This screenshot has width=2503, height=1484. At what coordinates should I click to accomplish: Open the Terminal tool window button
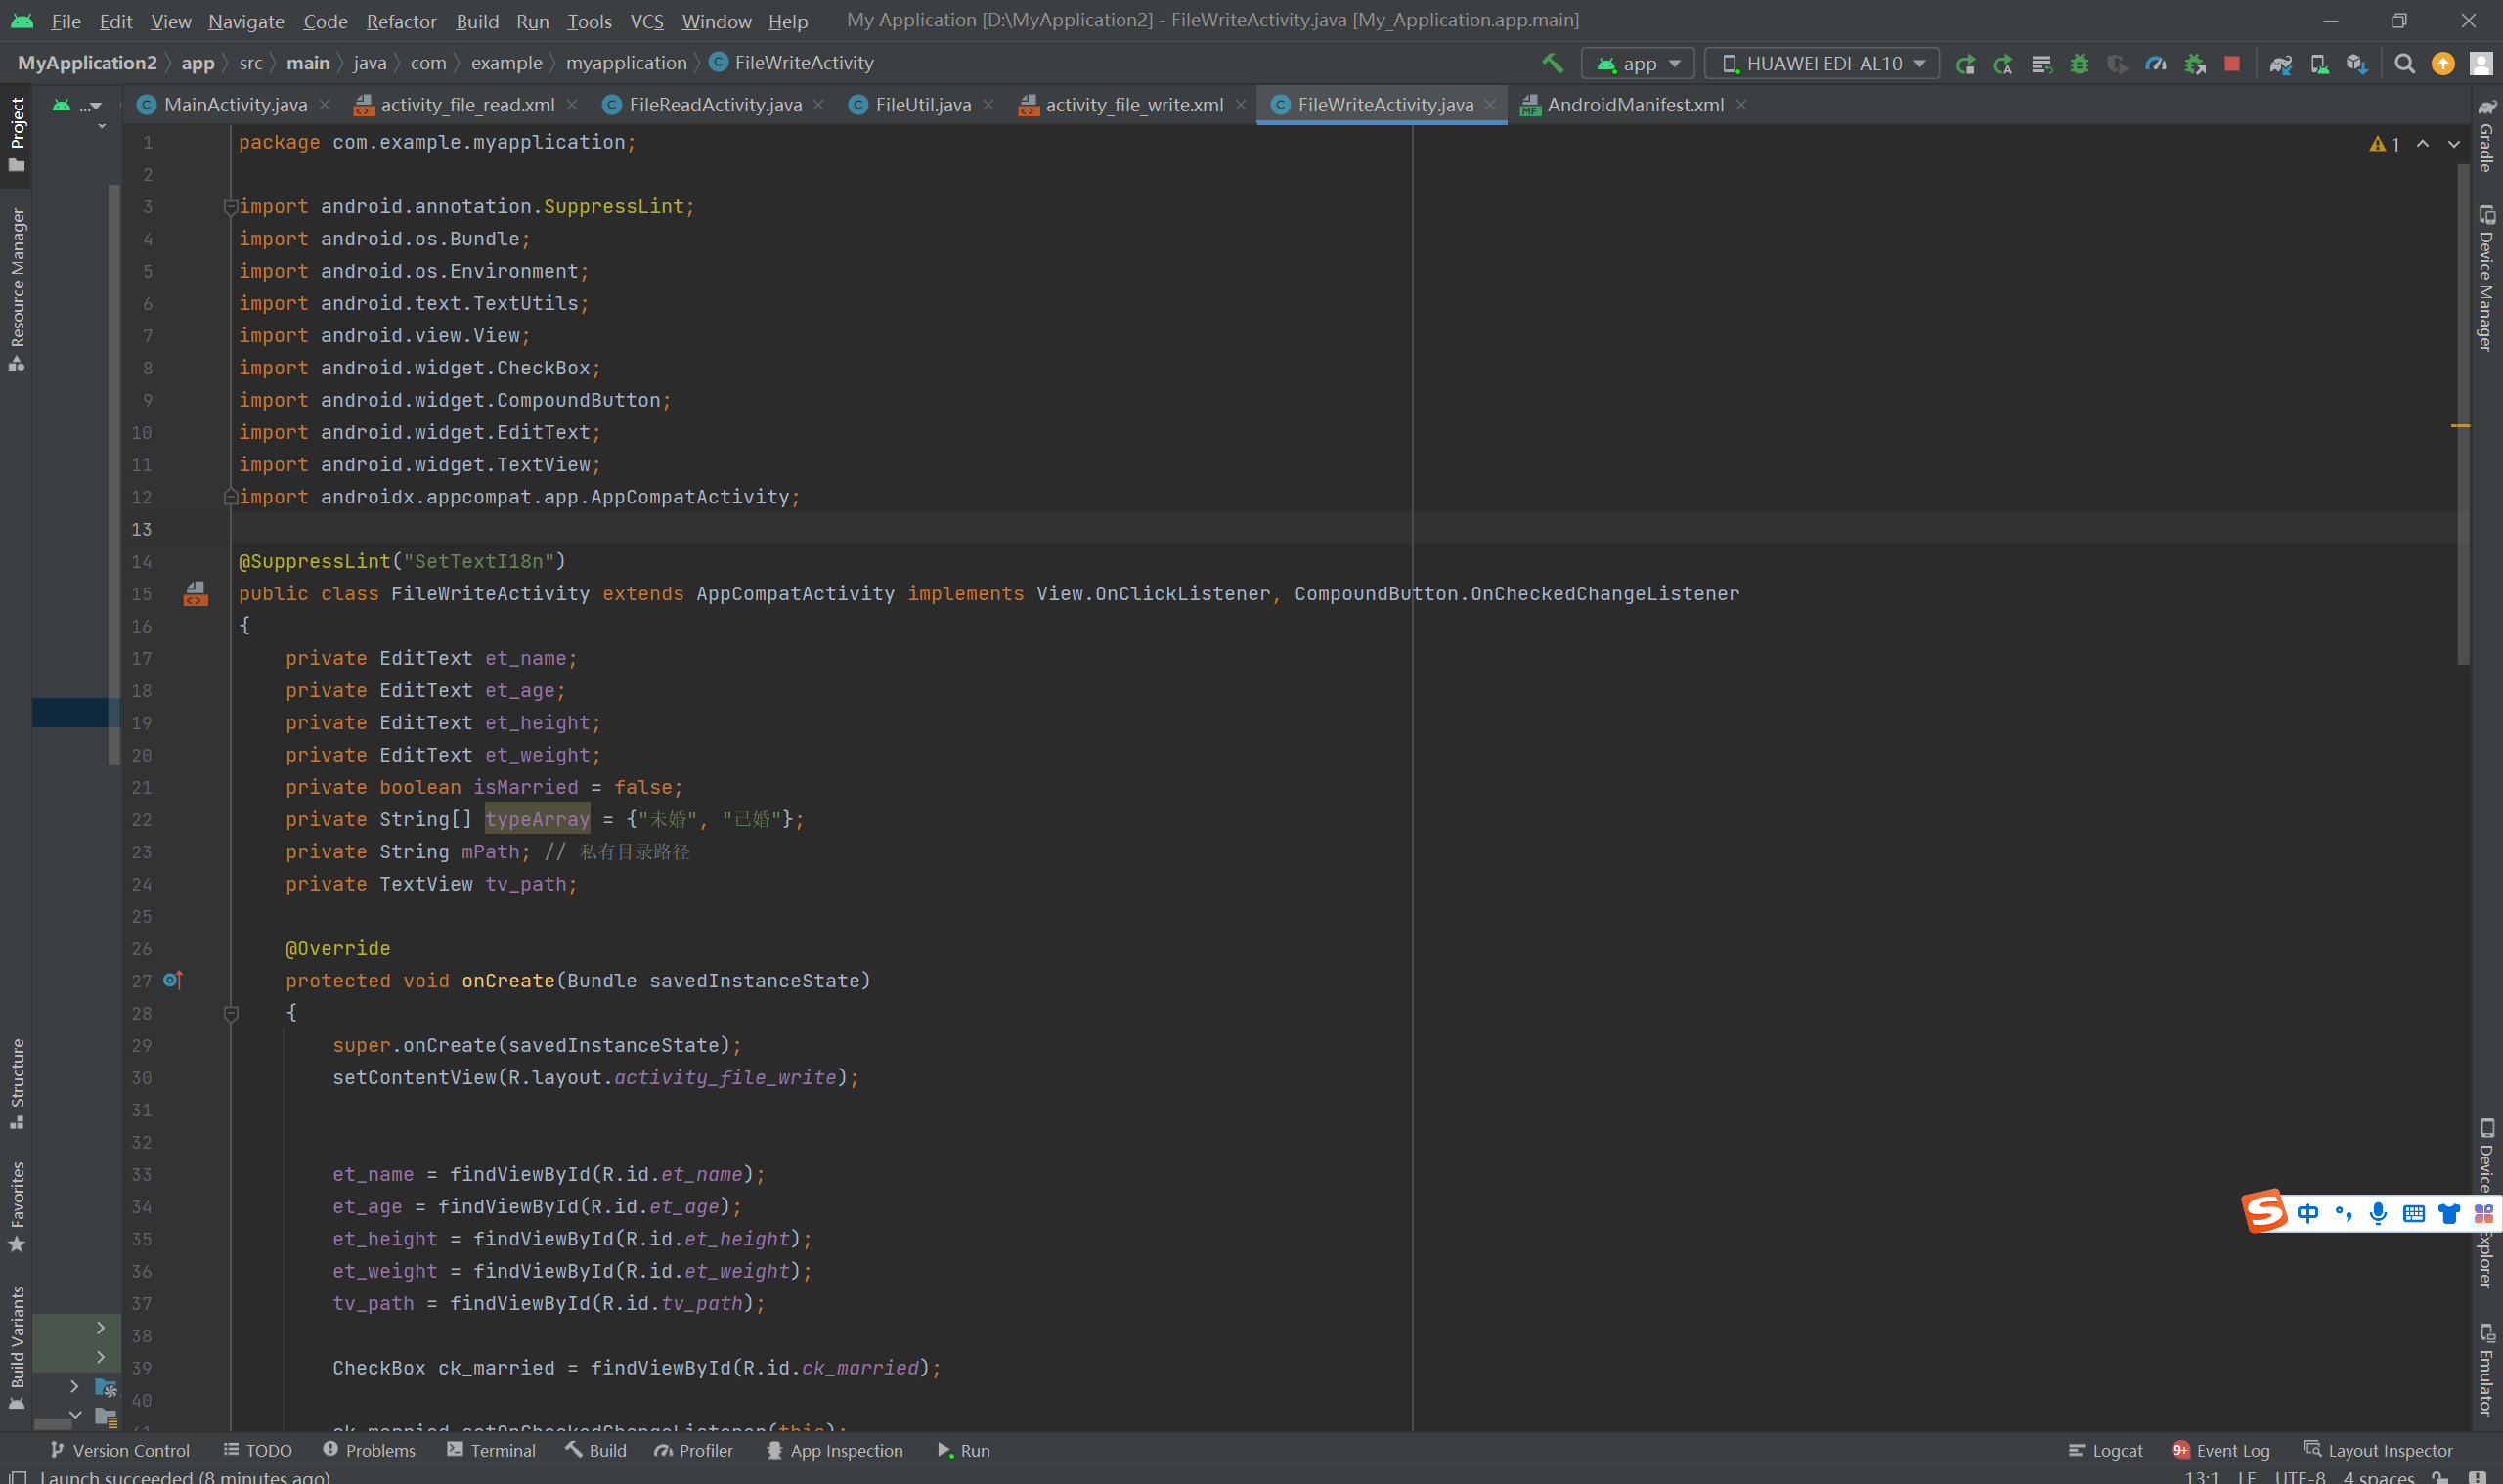(x=491, y=1450)
